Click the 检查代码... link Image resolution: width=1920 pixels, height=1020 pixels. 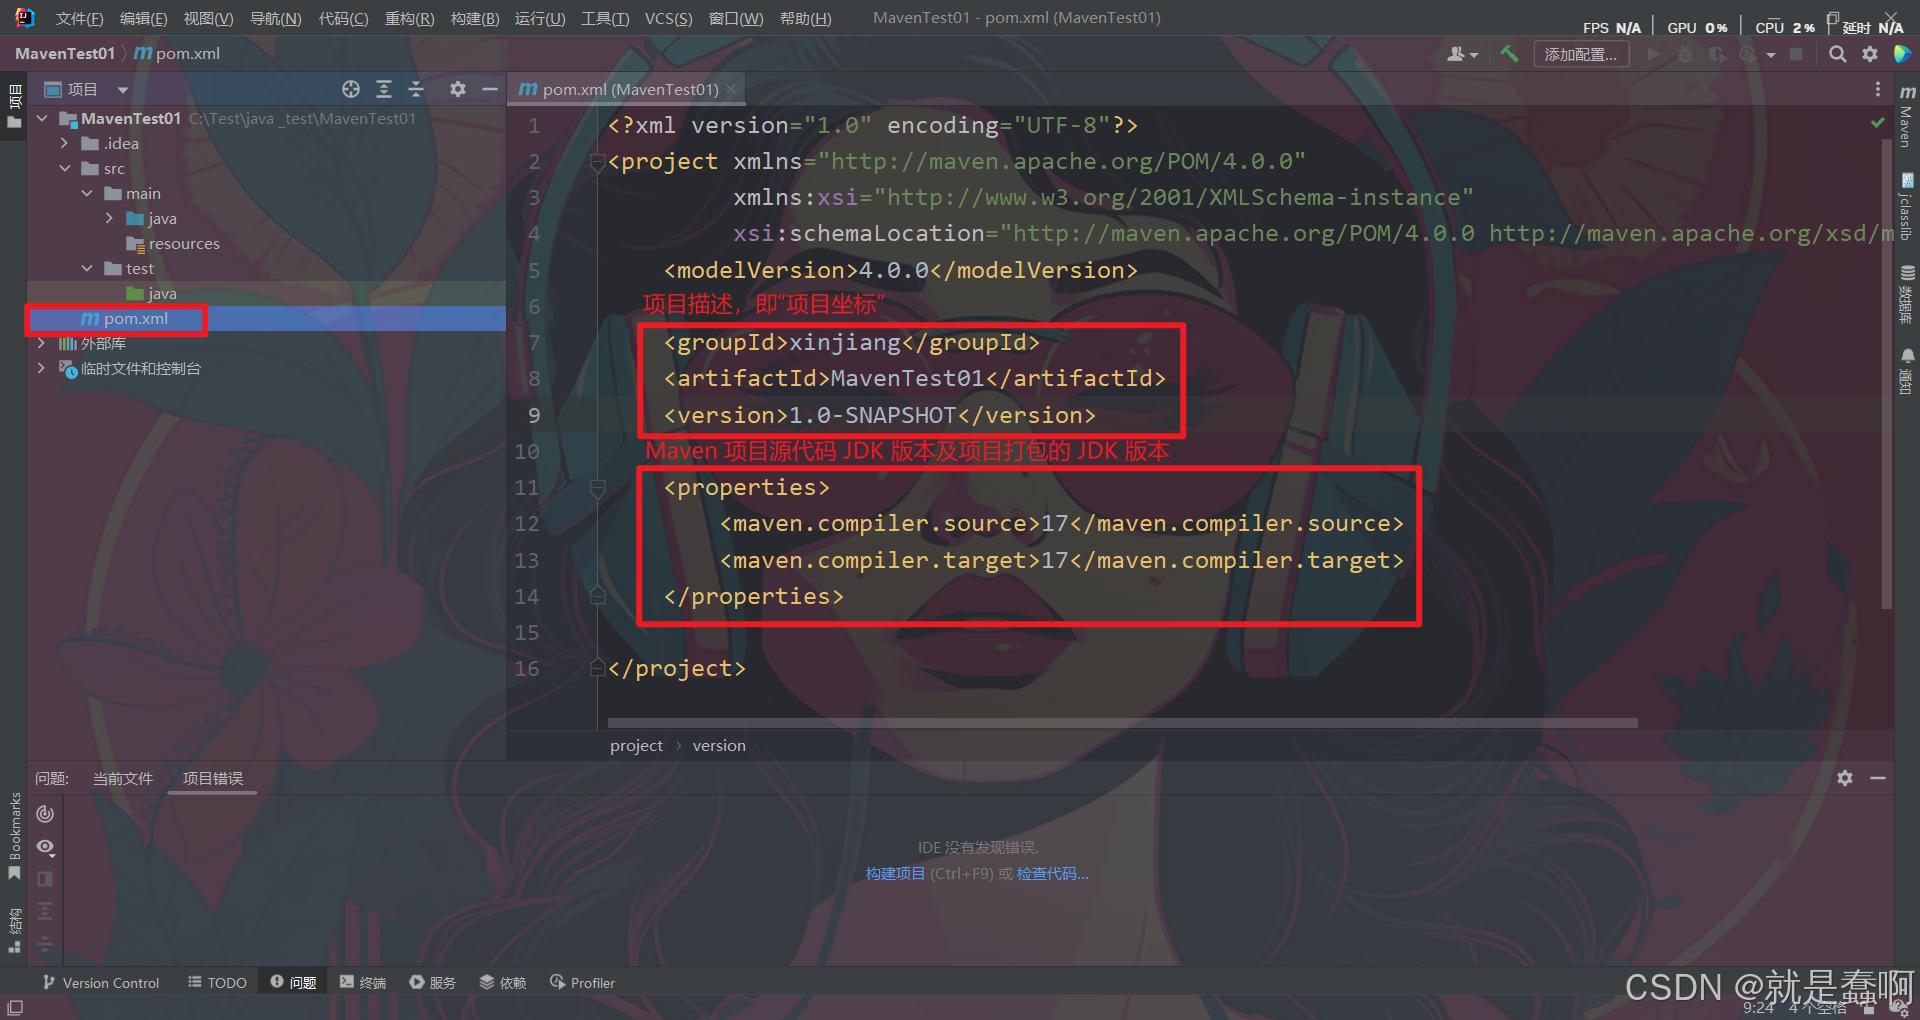click(x=1052, y=873)
